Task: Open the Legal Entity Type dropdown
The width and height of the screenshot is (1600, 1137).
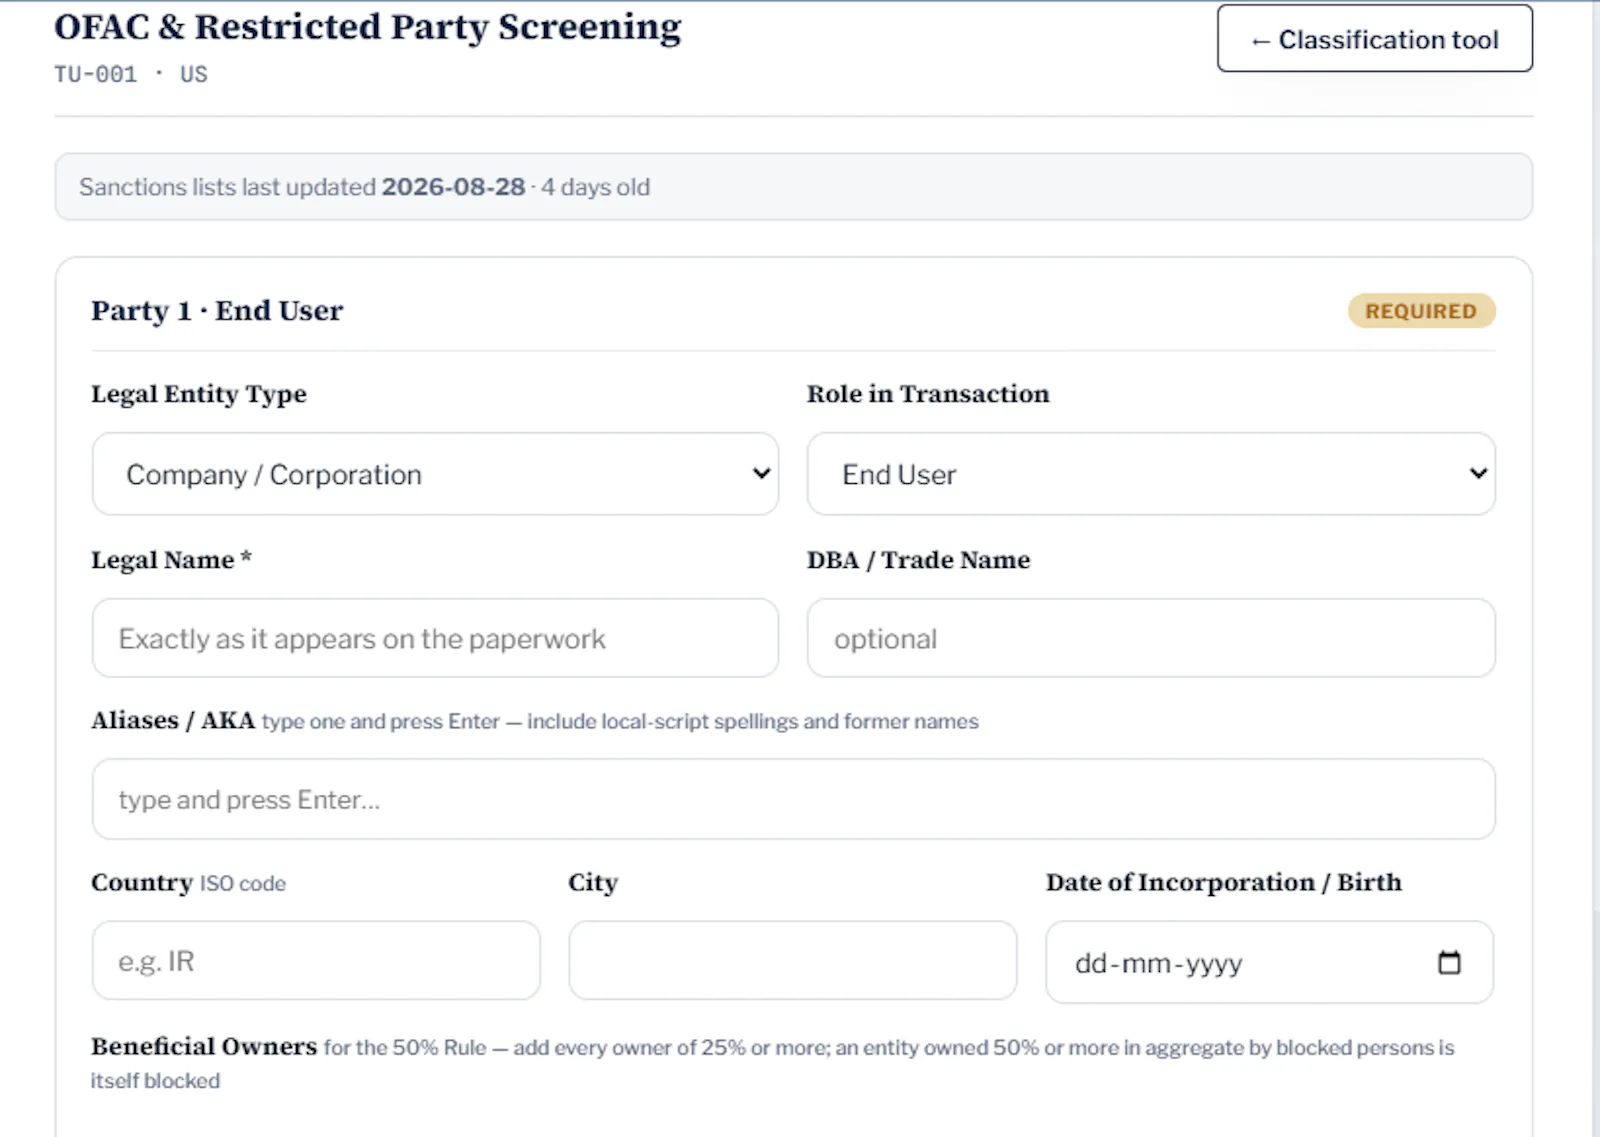Action: 435,474
